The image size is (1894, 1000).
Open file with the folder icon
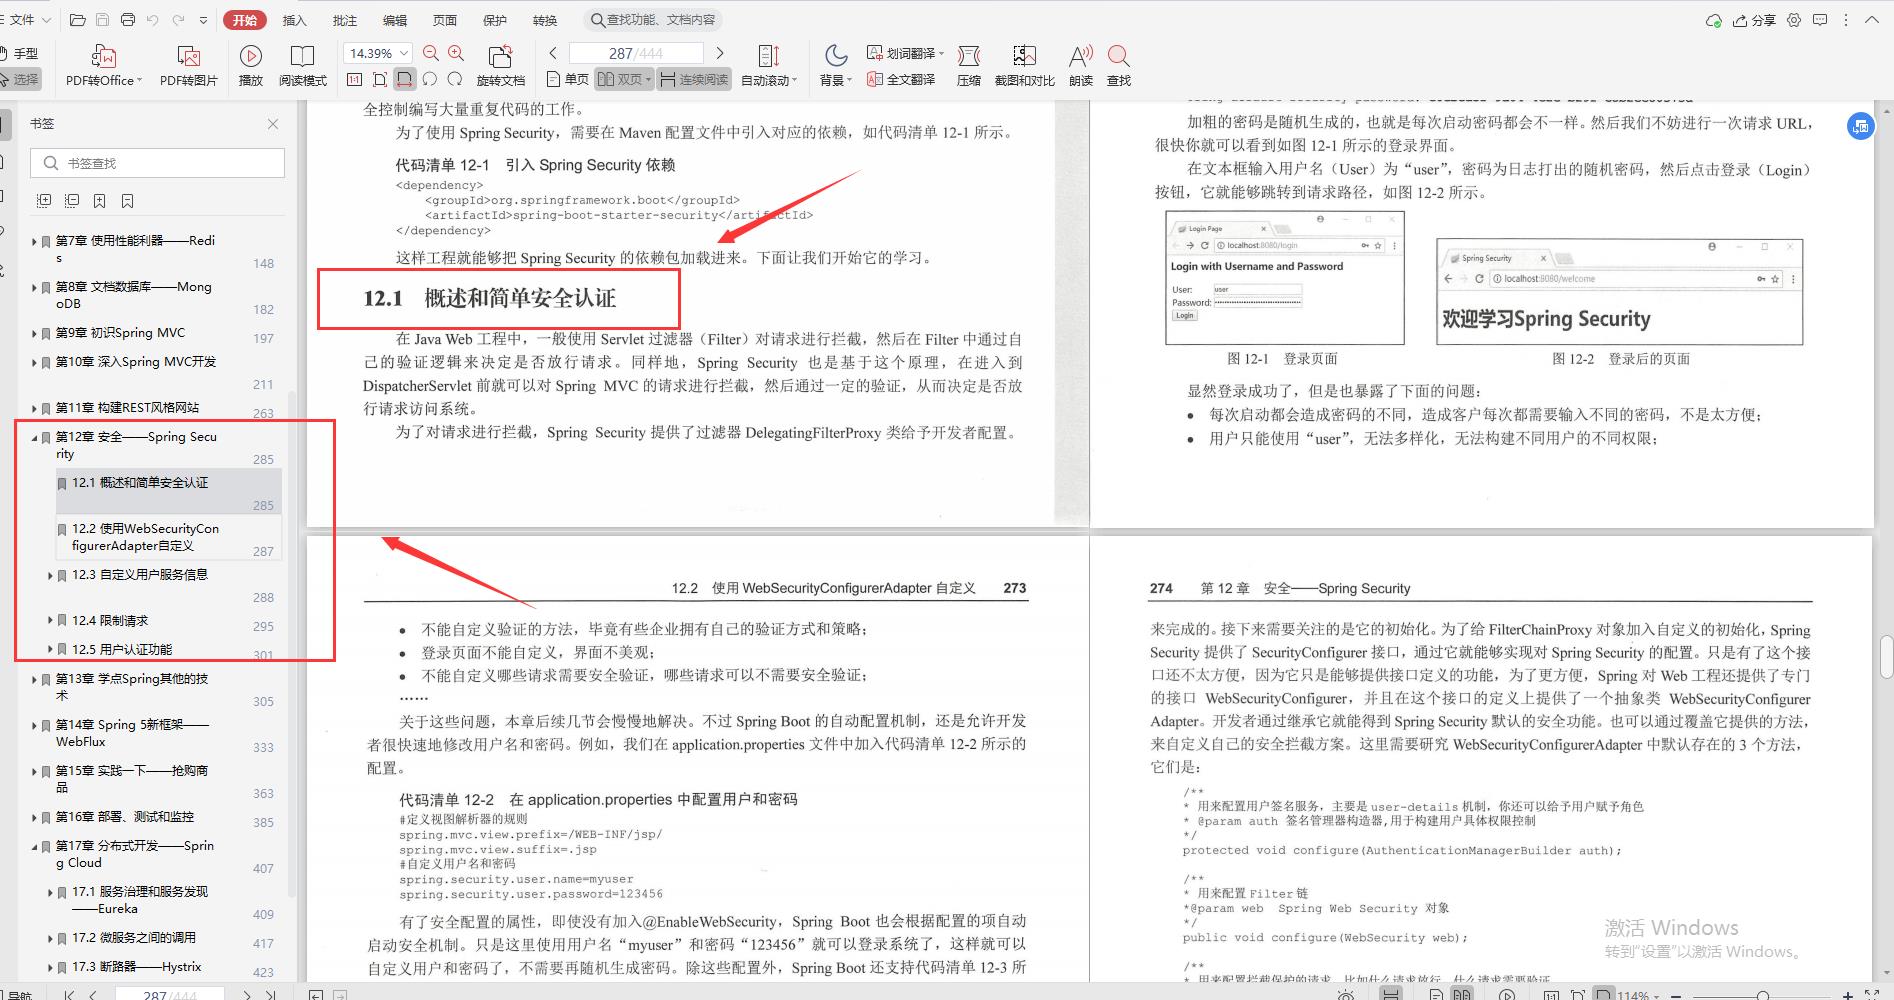78,20
